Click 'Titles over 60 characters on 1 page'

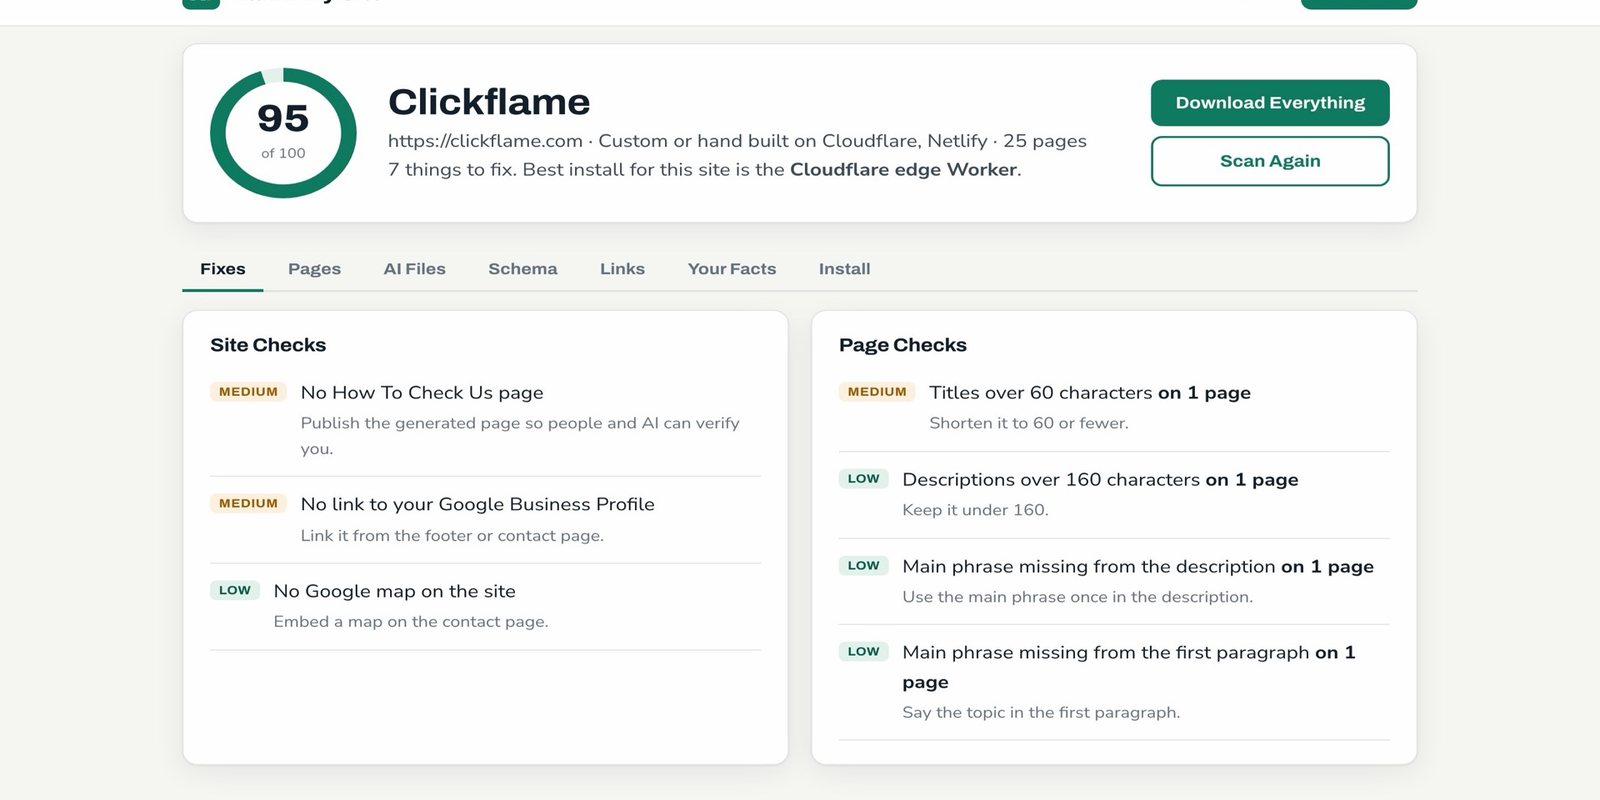point(1090,393)
